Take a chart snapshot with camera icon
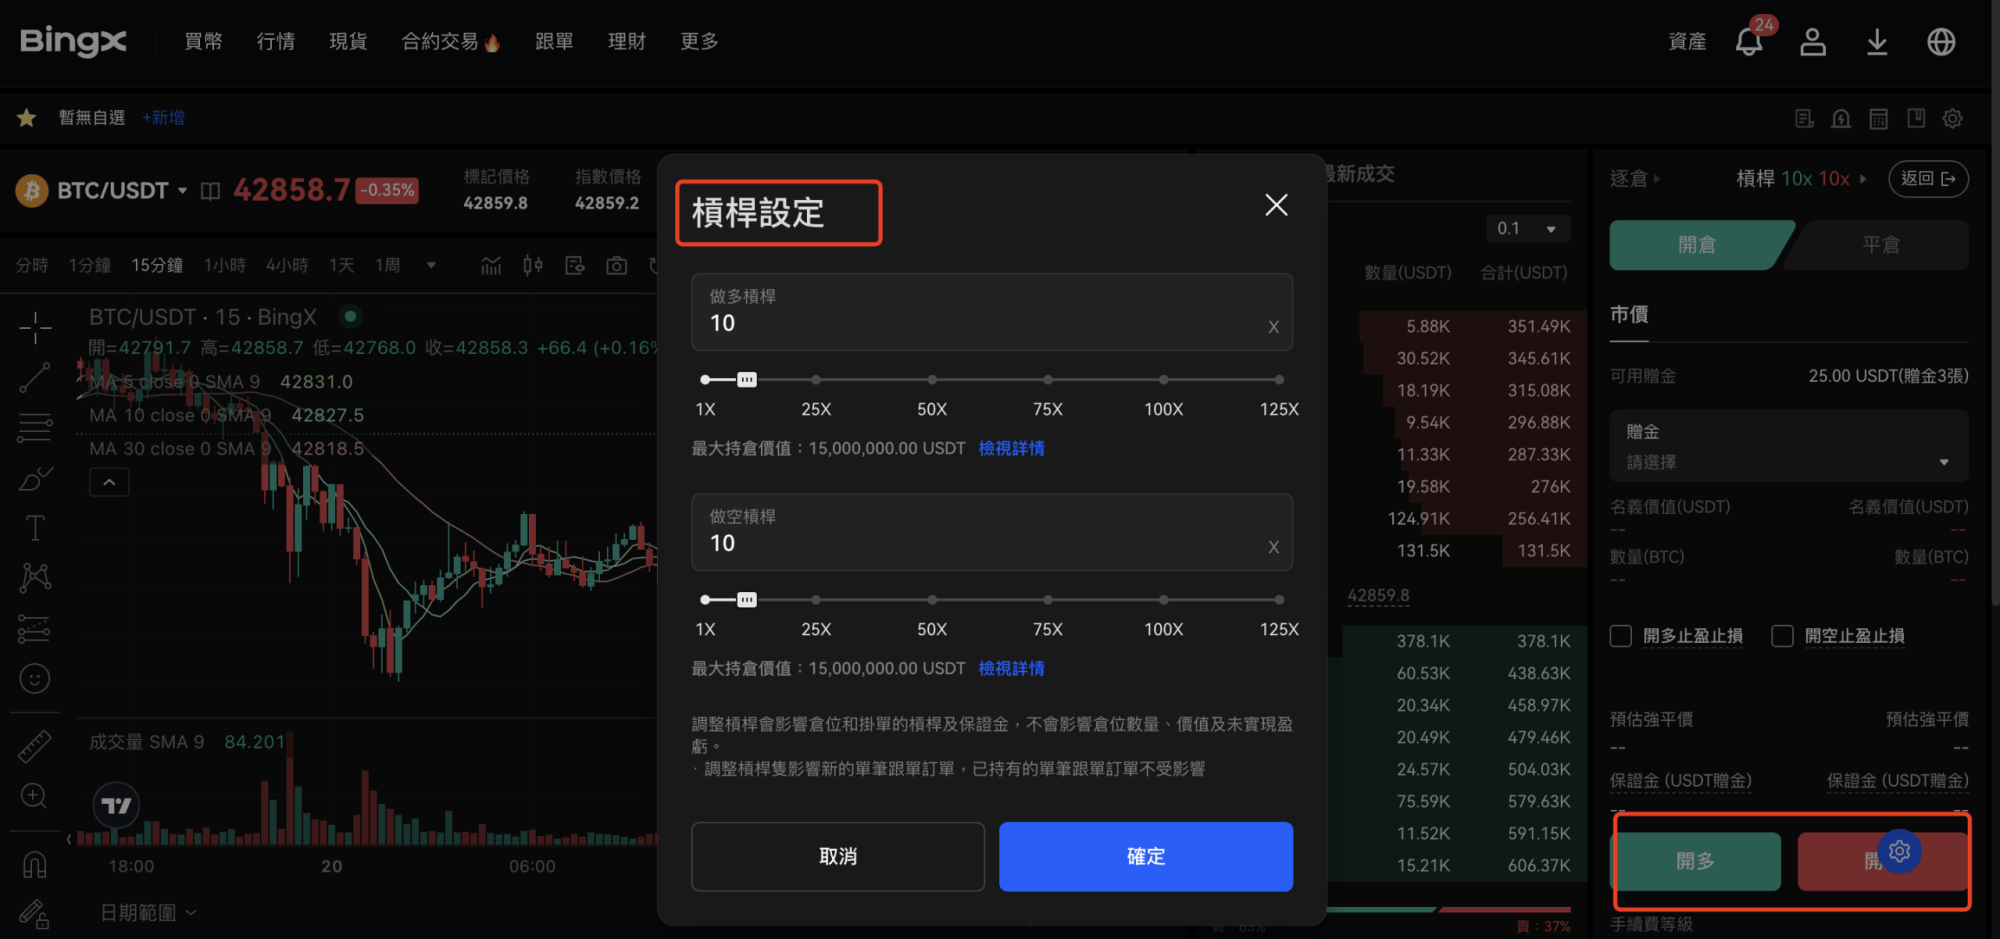 (x=616, y=264)
